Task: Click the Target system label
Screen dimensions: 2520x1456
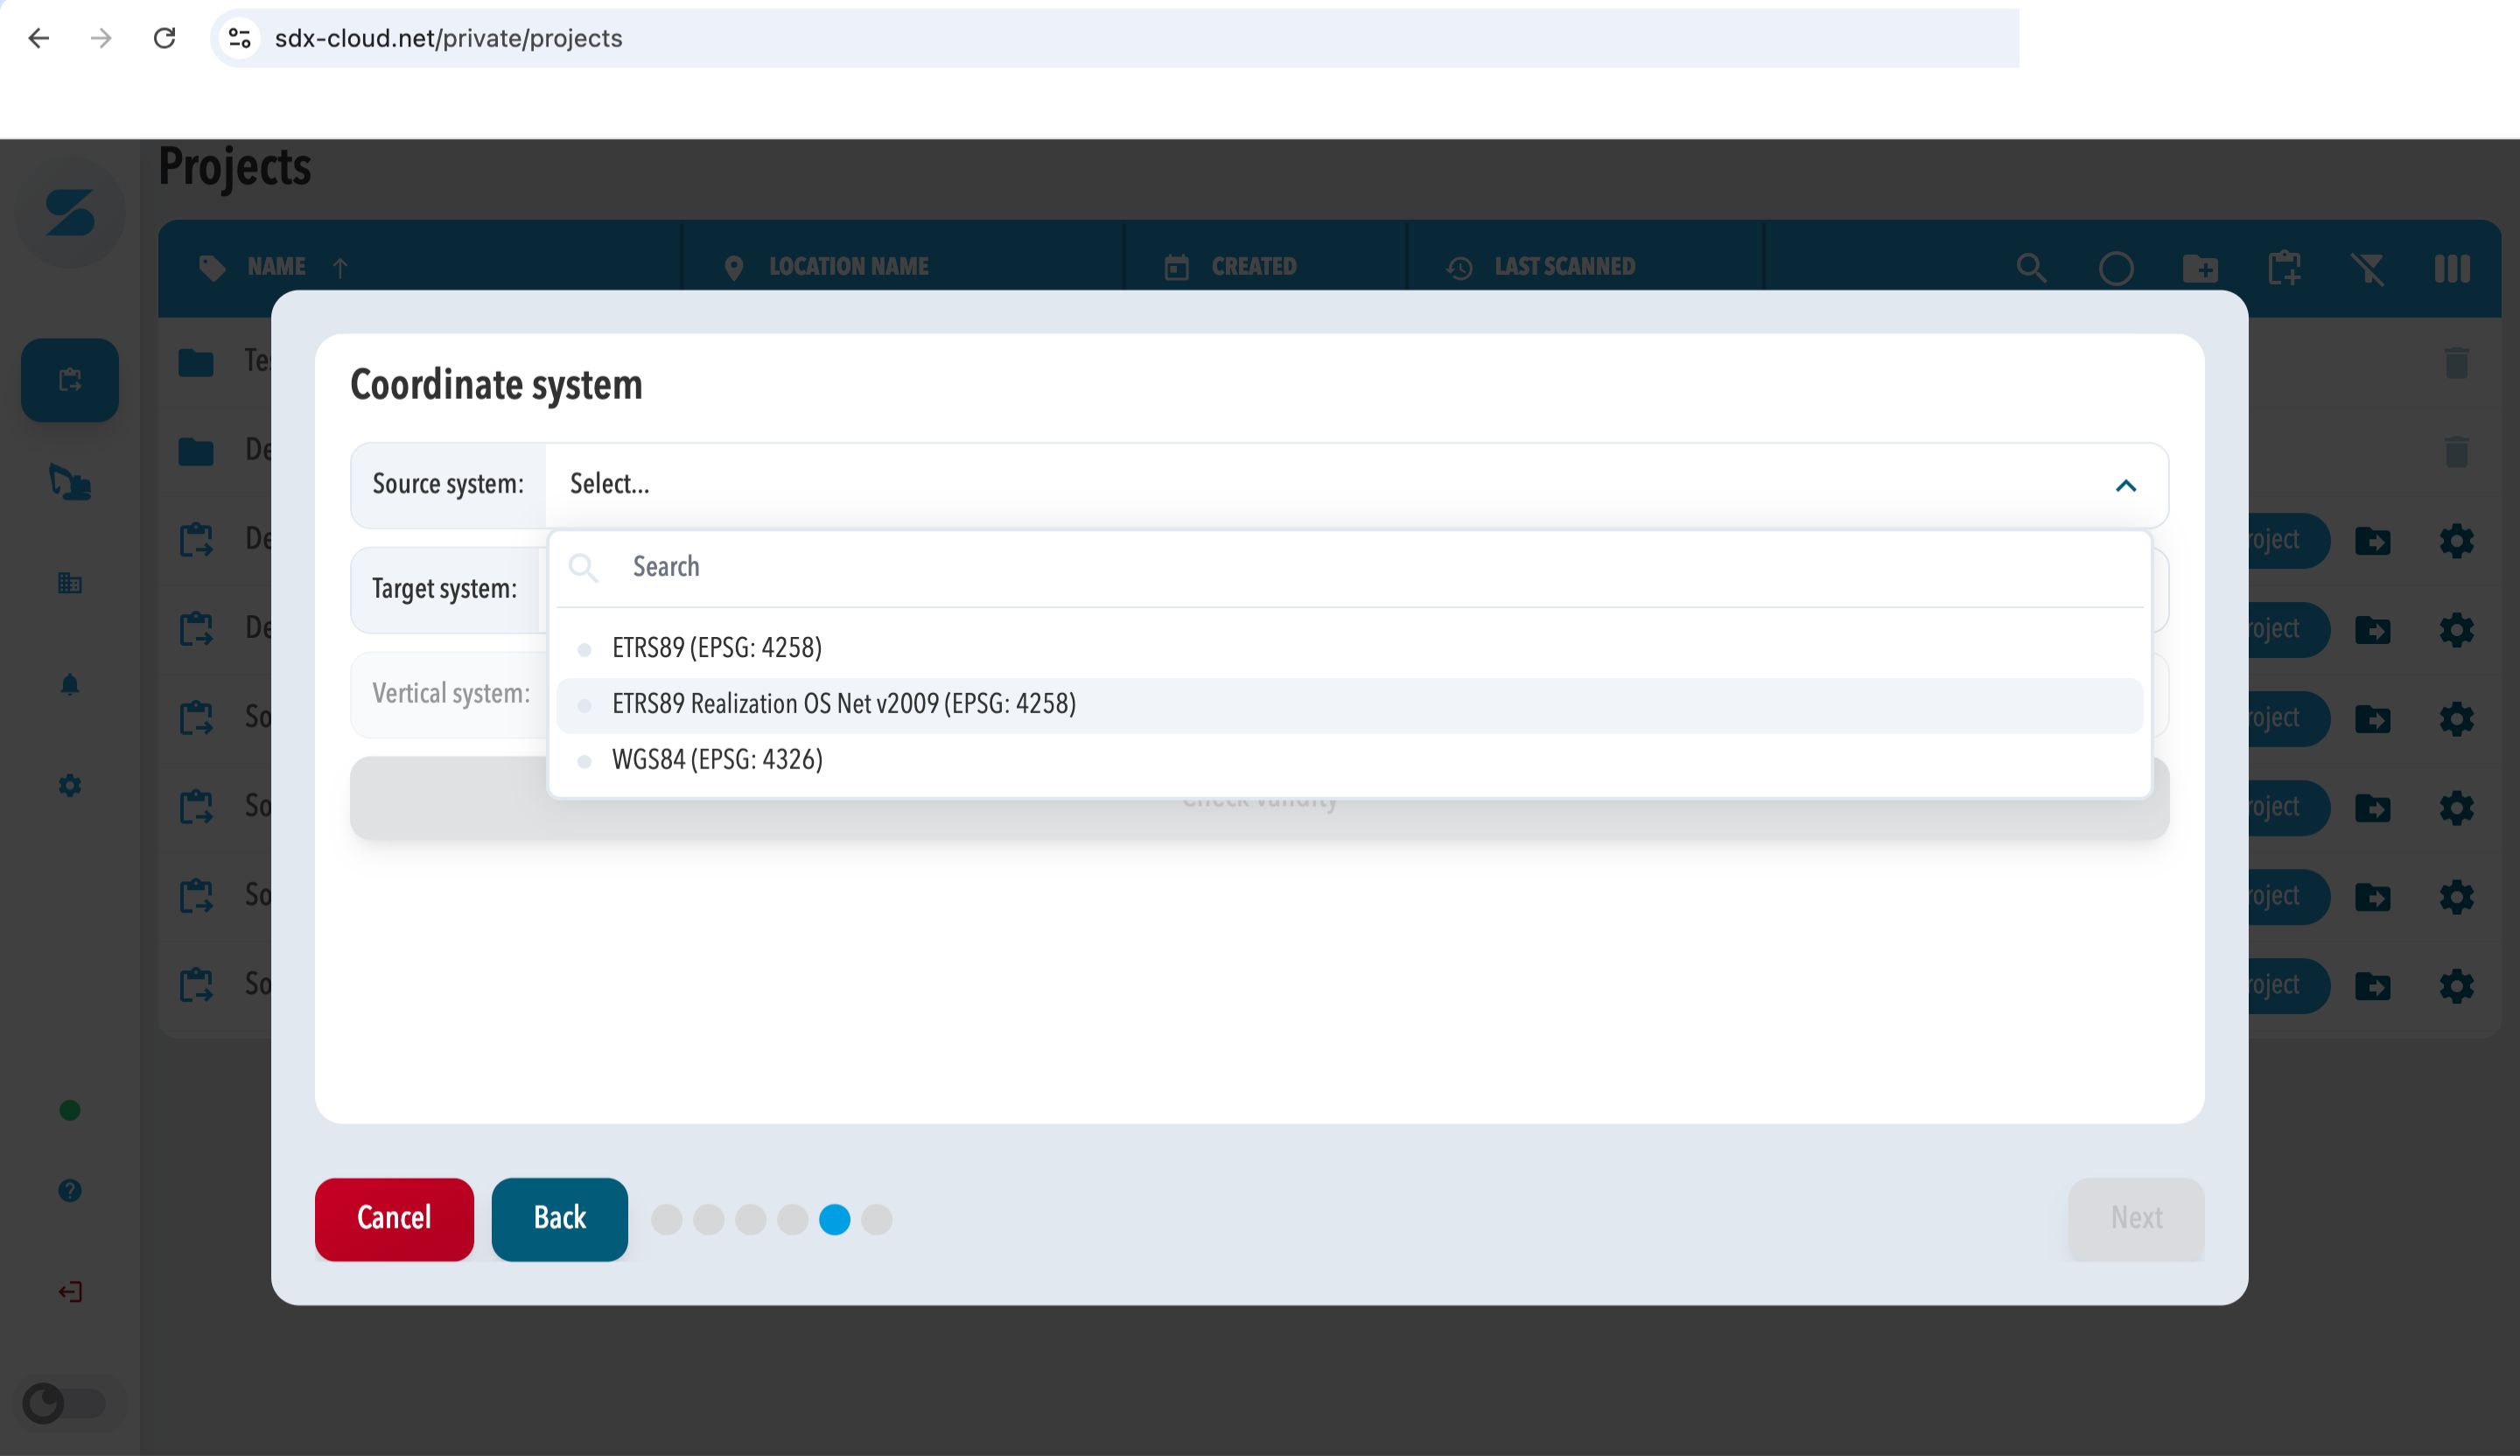Action: (x=444, y=589)
